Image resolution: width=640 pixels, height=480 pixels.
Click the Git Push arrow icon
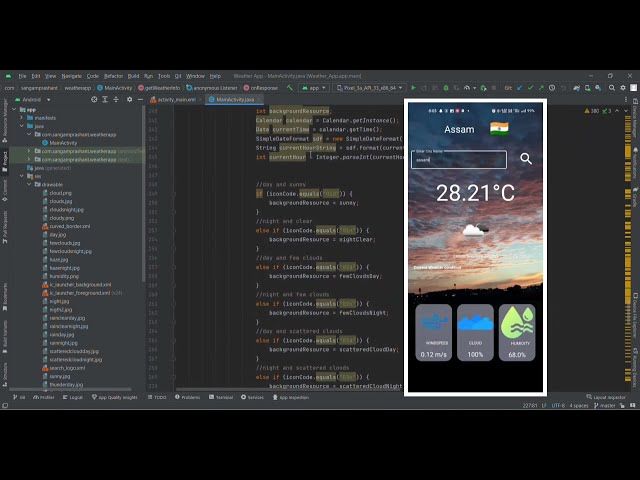click(541, 88)
